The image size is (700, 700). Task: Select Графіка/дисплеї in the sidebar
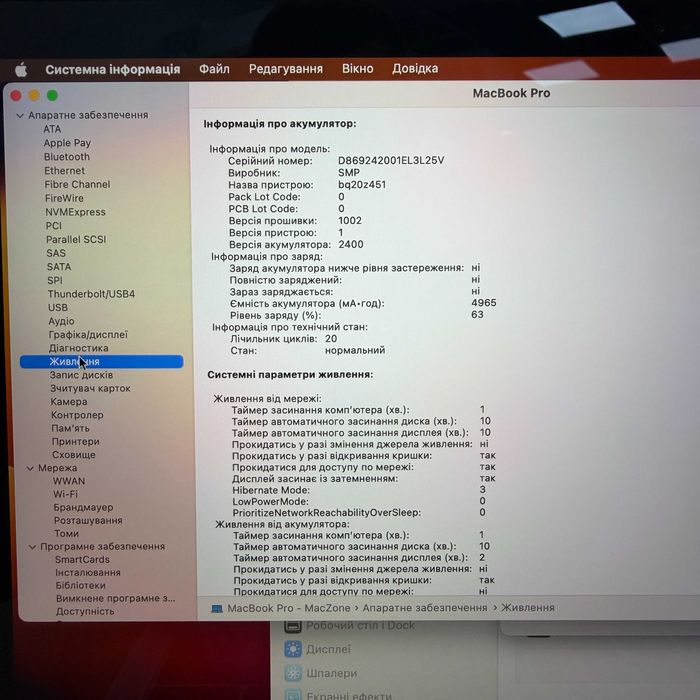click(x=88, y=335)
